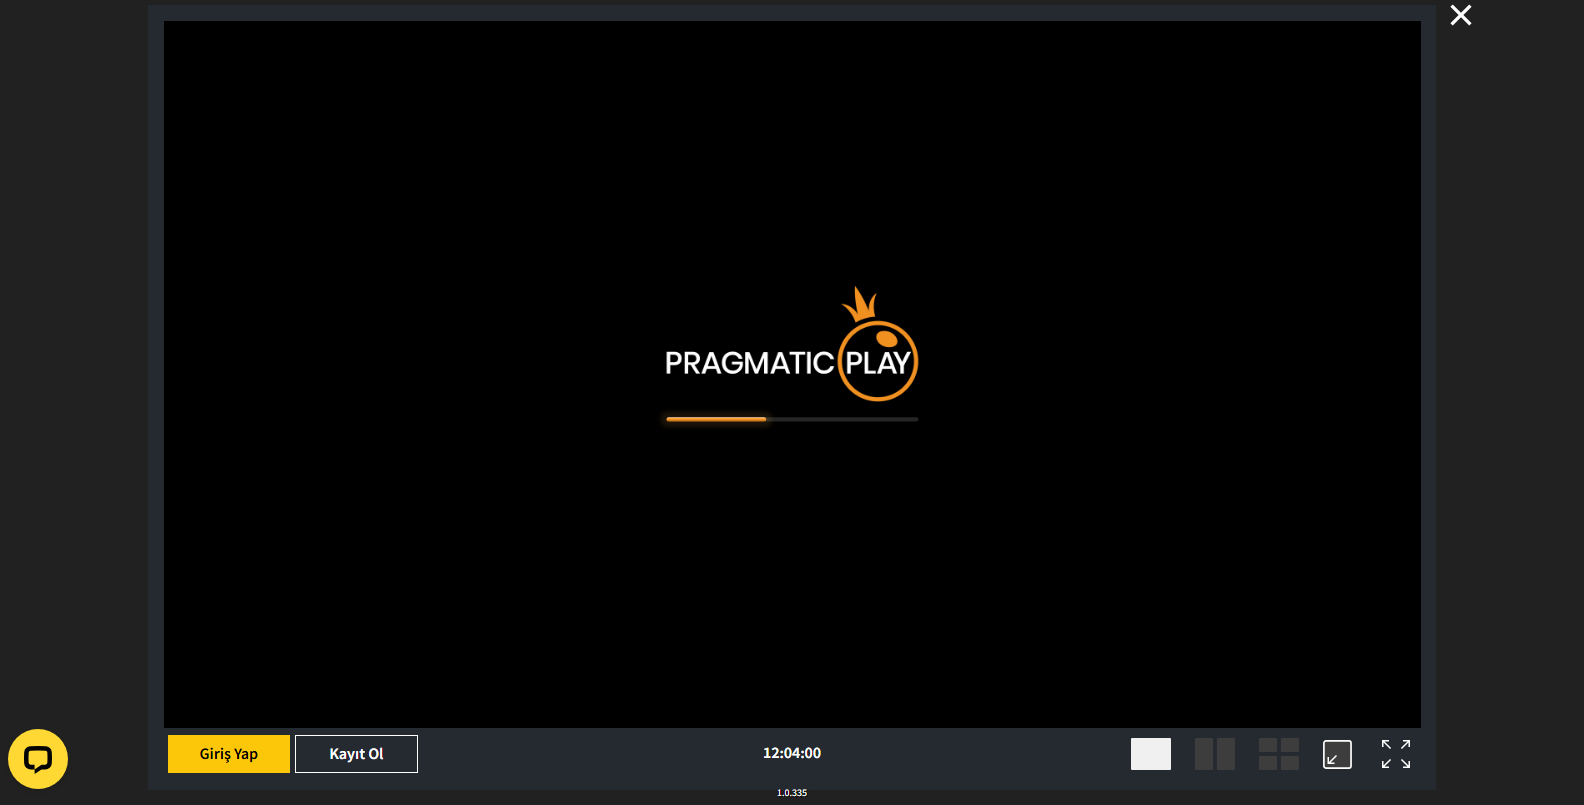This screenshot has width=1584, height=805.
Task: Open the live chat support bubble
Action: pyautogui.click(x=38, y=759)
